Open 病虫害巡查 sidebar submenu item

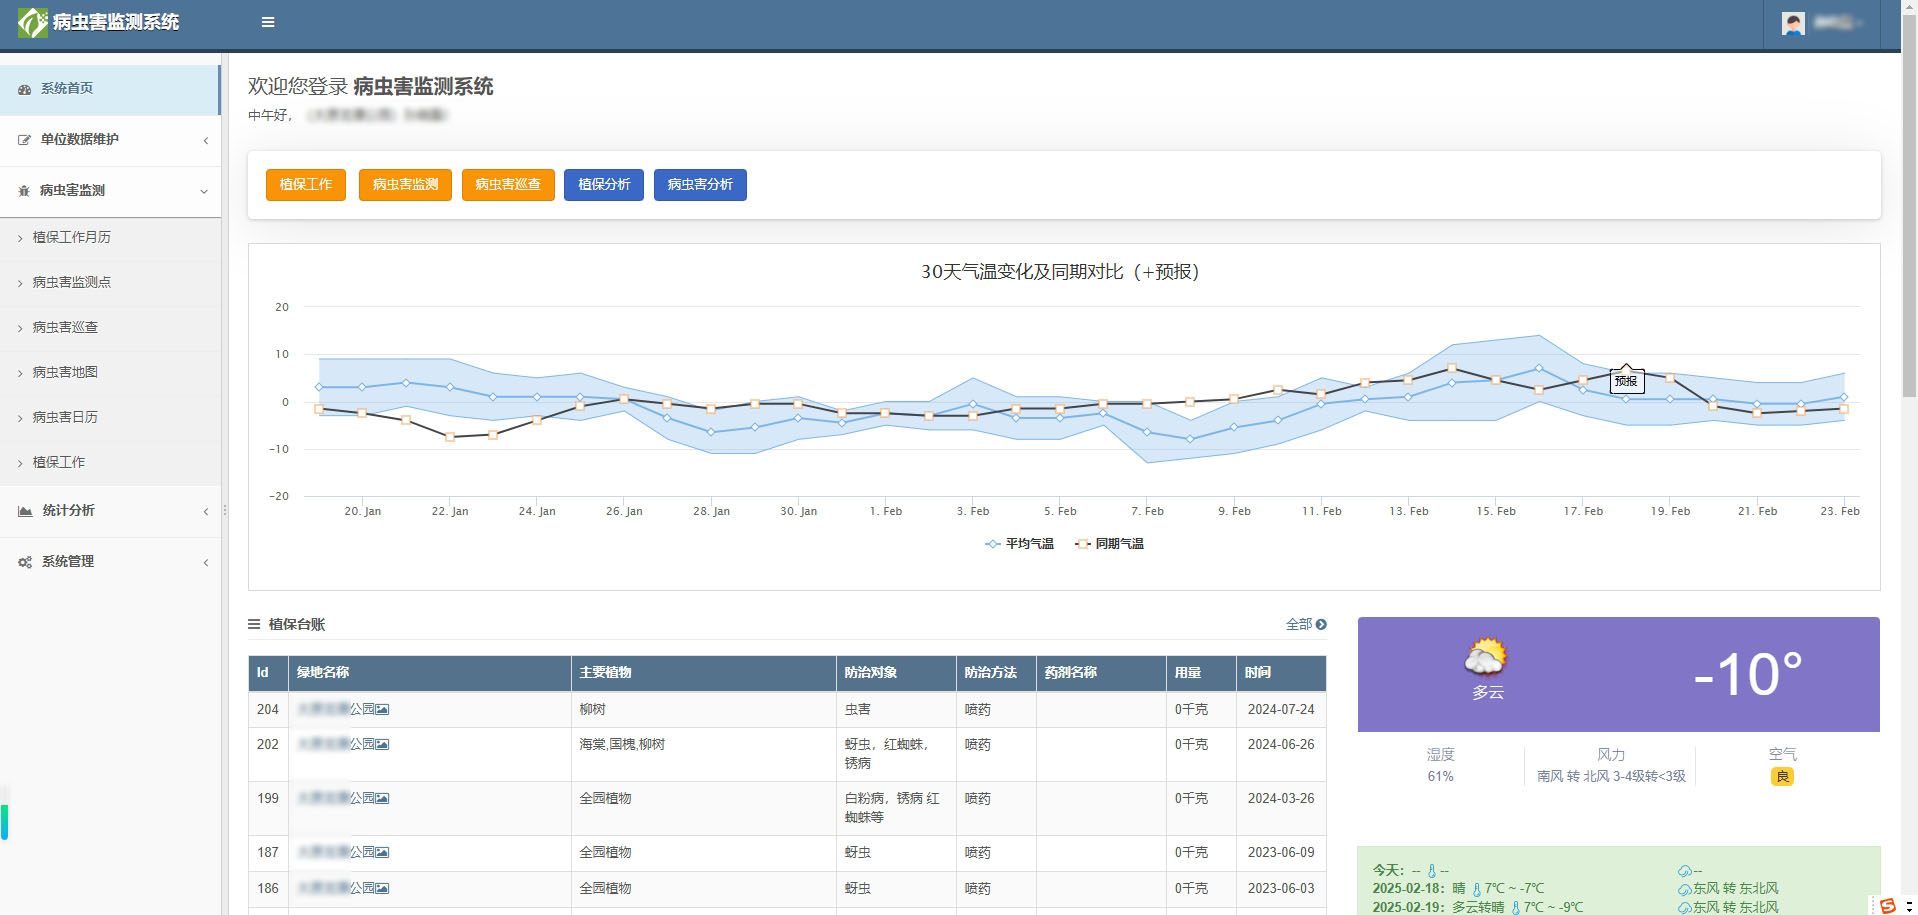110,327
